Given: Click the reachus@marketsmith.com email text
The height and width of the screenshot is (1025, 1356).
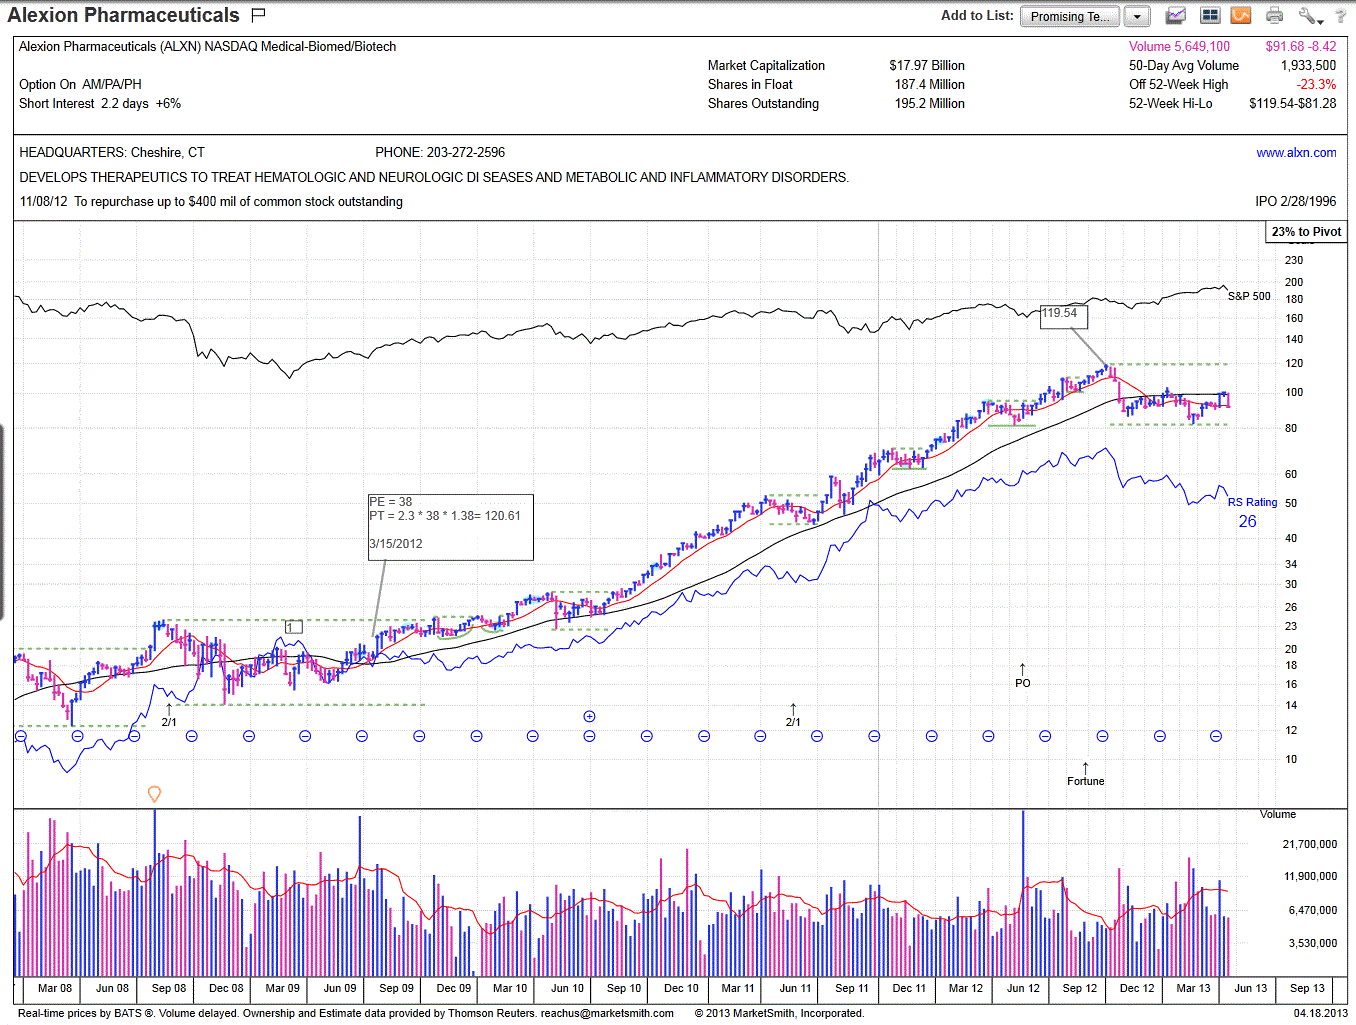Looking at the screenshot, I should (607, 1013).
